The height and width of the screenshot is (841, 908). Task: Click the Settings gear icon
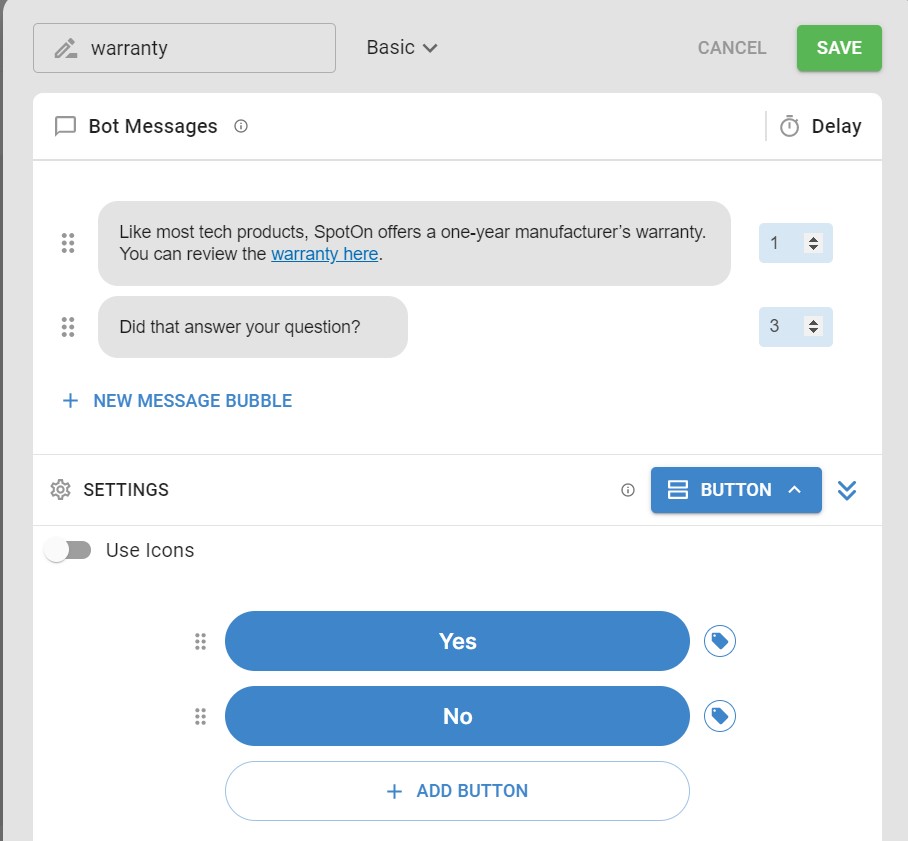pos(60,489)
